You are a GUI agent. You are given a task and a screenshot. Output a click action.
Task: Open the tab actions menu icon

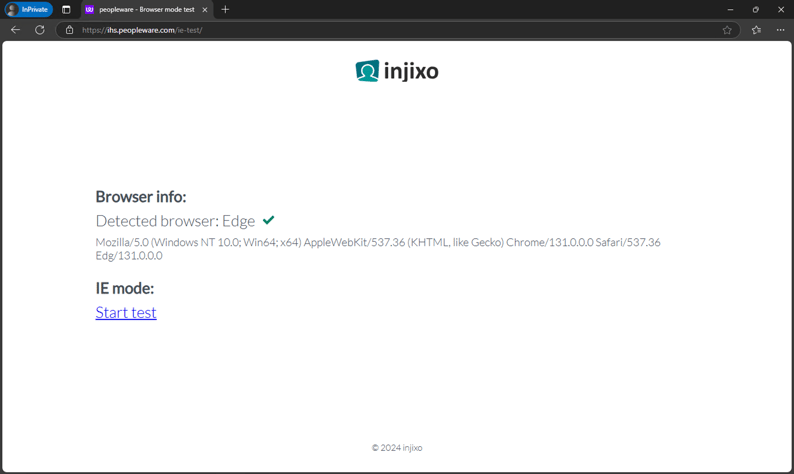click(x=66, y=9)
